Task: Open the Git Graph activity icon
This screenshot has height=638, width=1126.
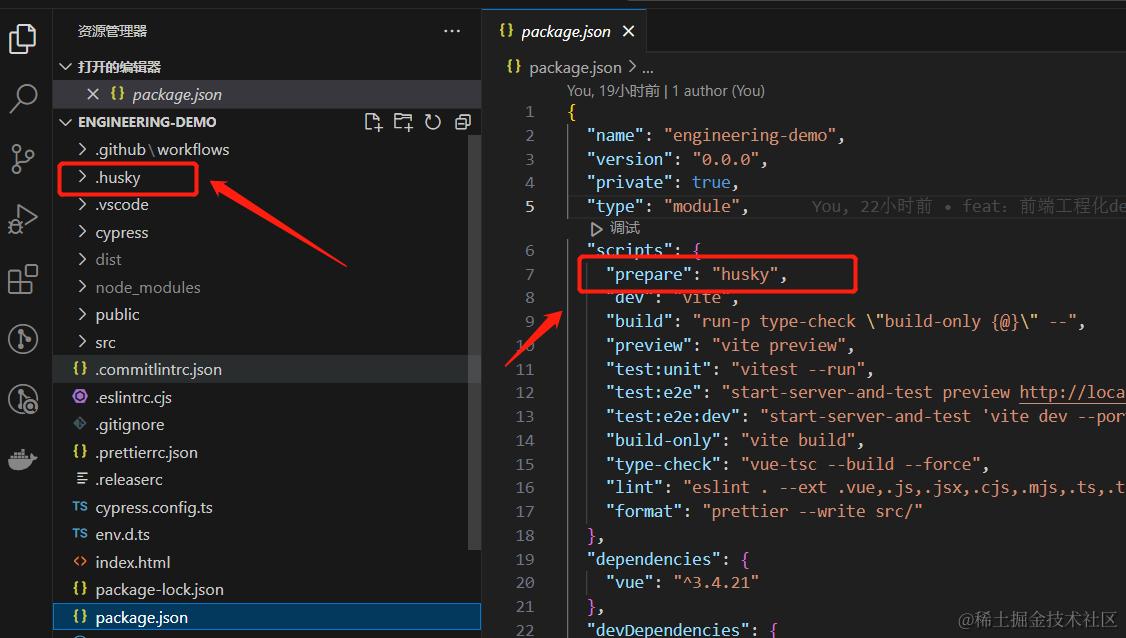Action: pos(22,339)
